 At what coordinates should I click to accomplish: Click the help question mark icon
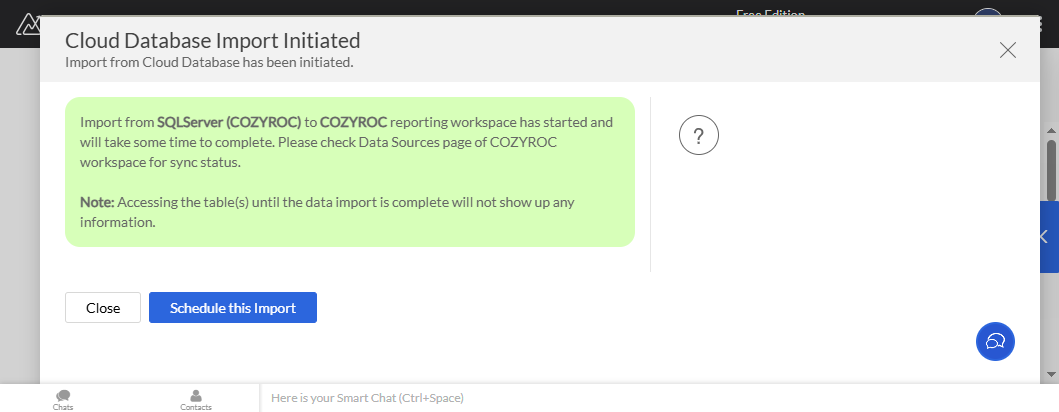tap(699, 136)
